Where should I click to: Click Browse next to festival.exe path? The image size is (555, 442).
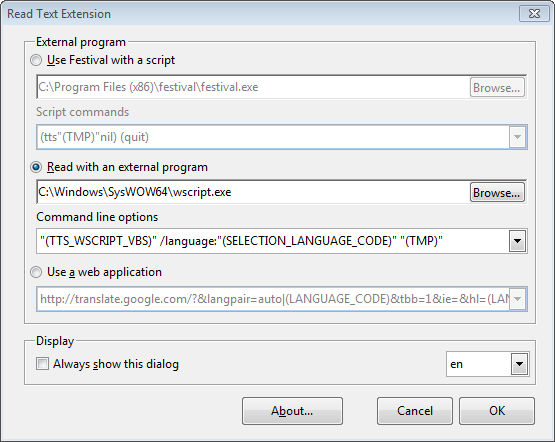coord(497,87)
